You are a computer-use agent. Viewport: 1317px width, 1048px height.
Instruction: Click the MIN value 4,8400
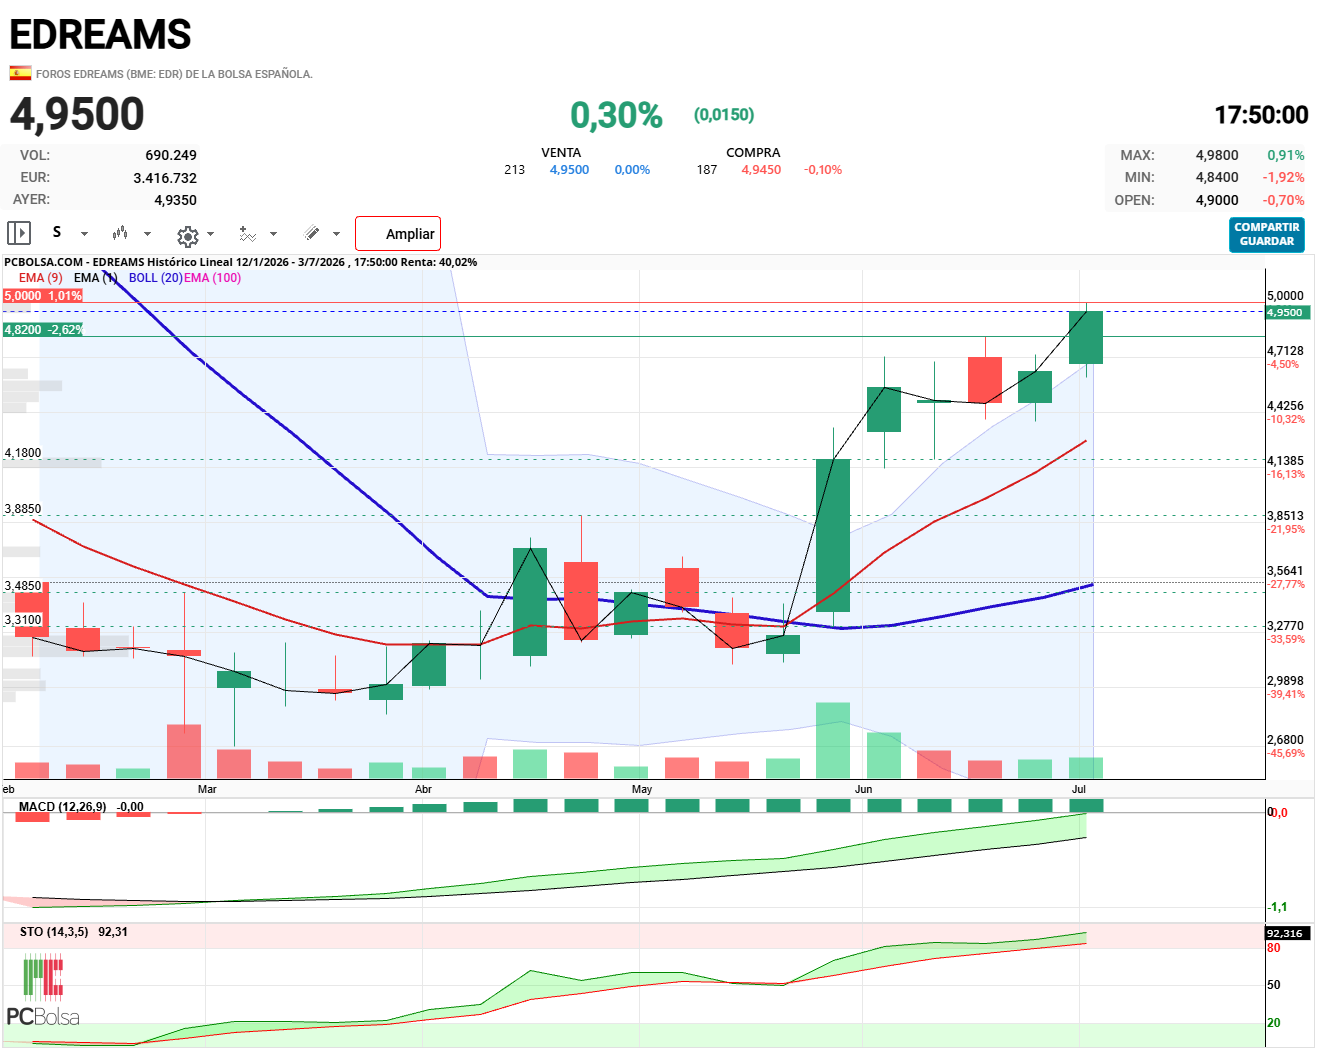click(1217, 178)
